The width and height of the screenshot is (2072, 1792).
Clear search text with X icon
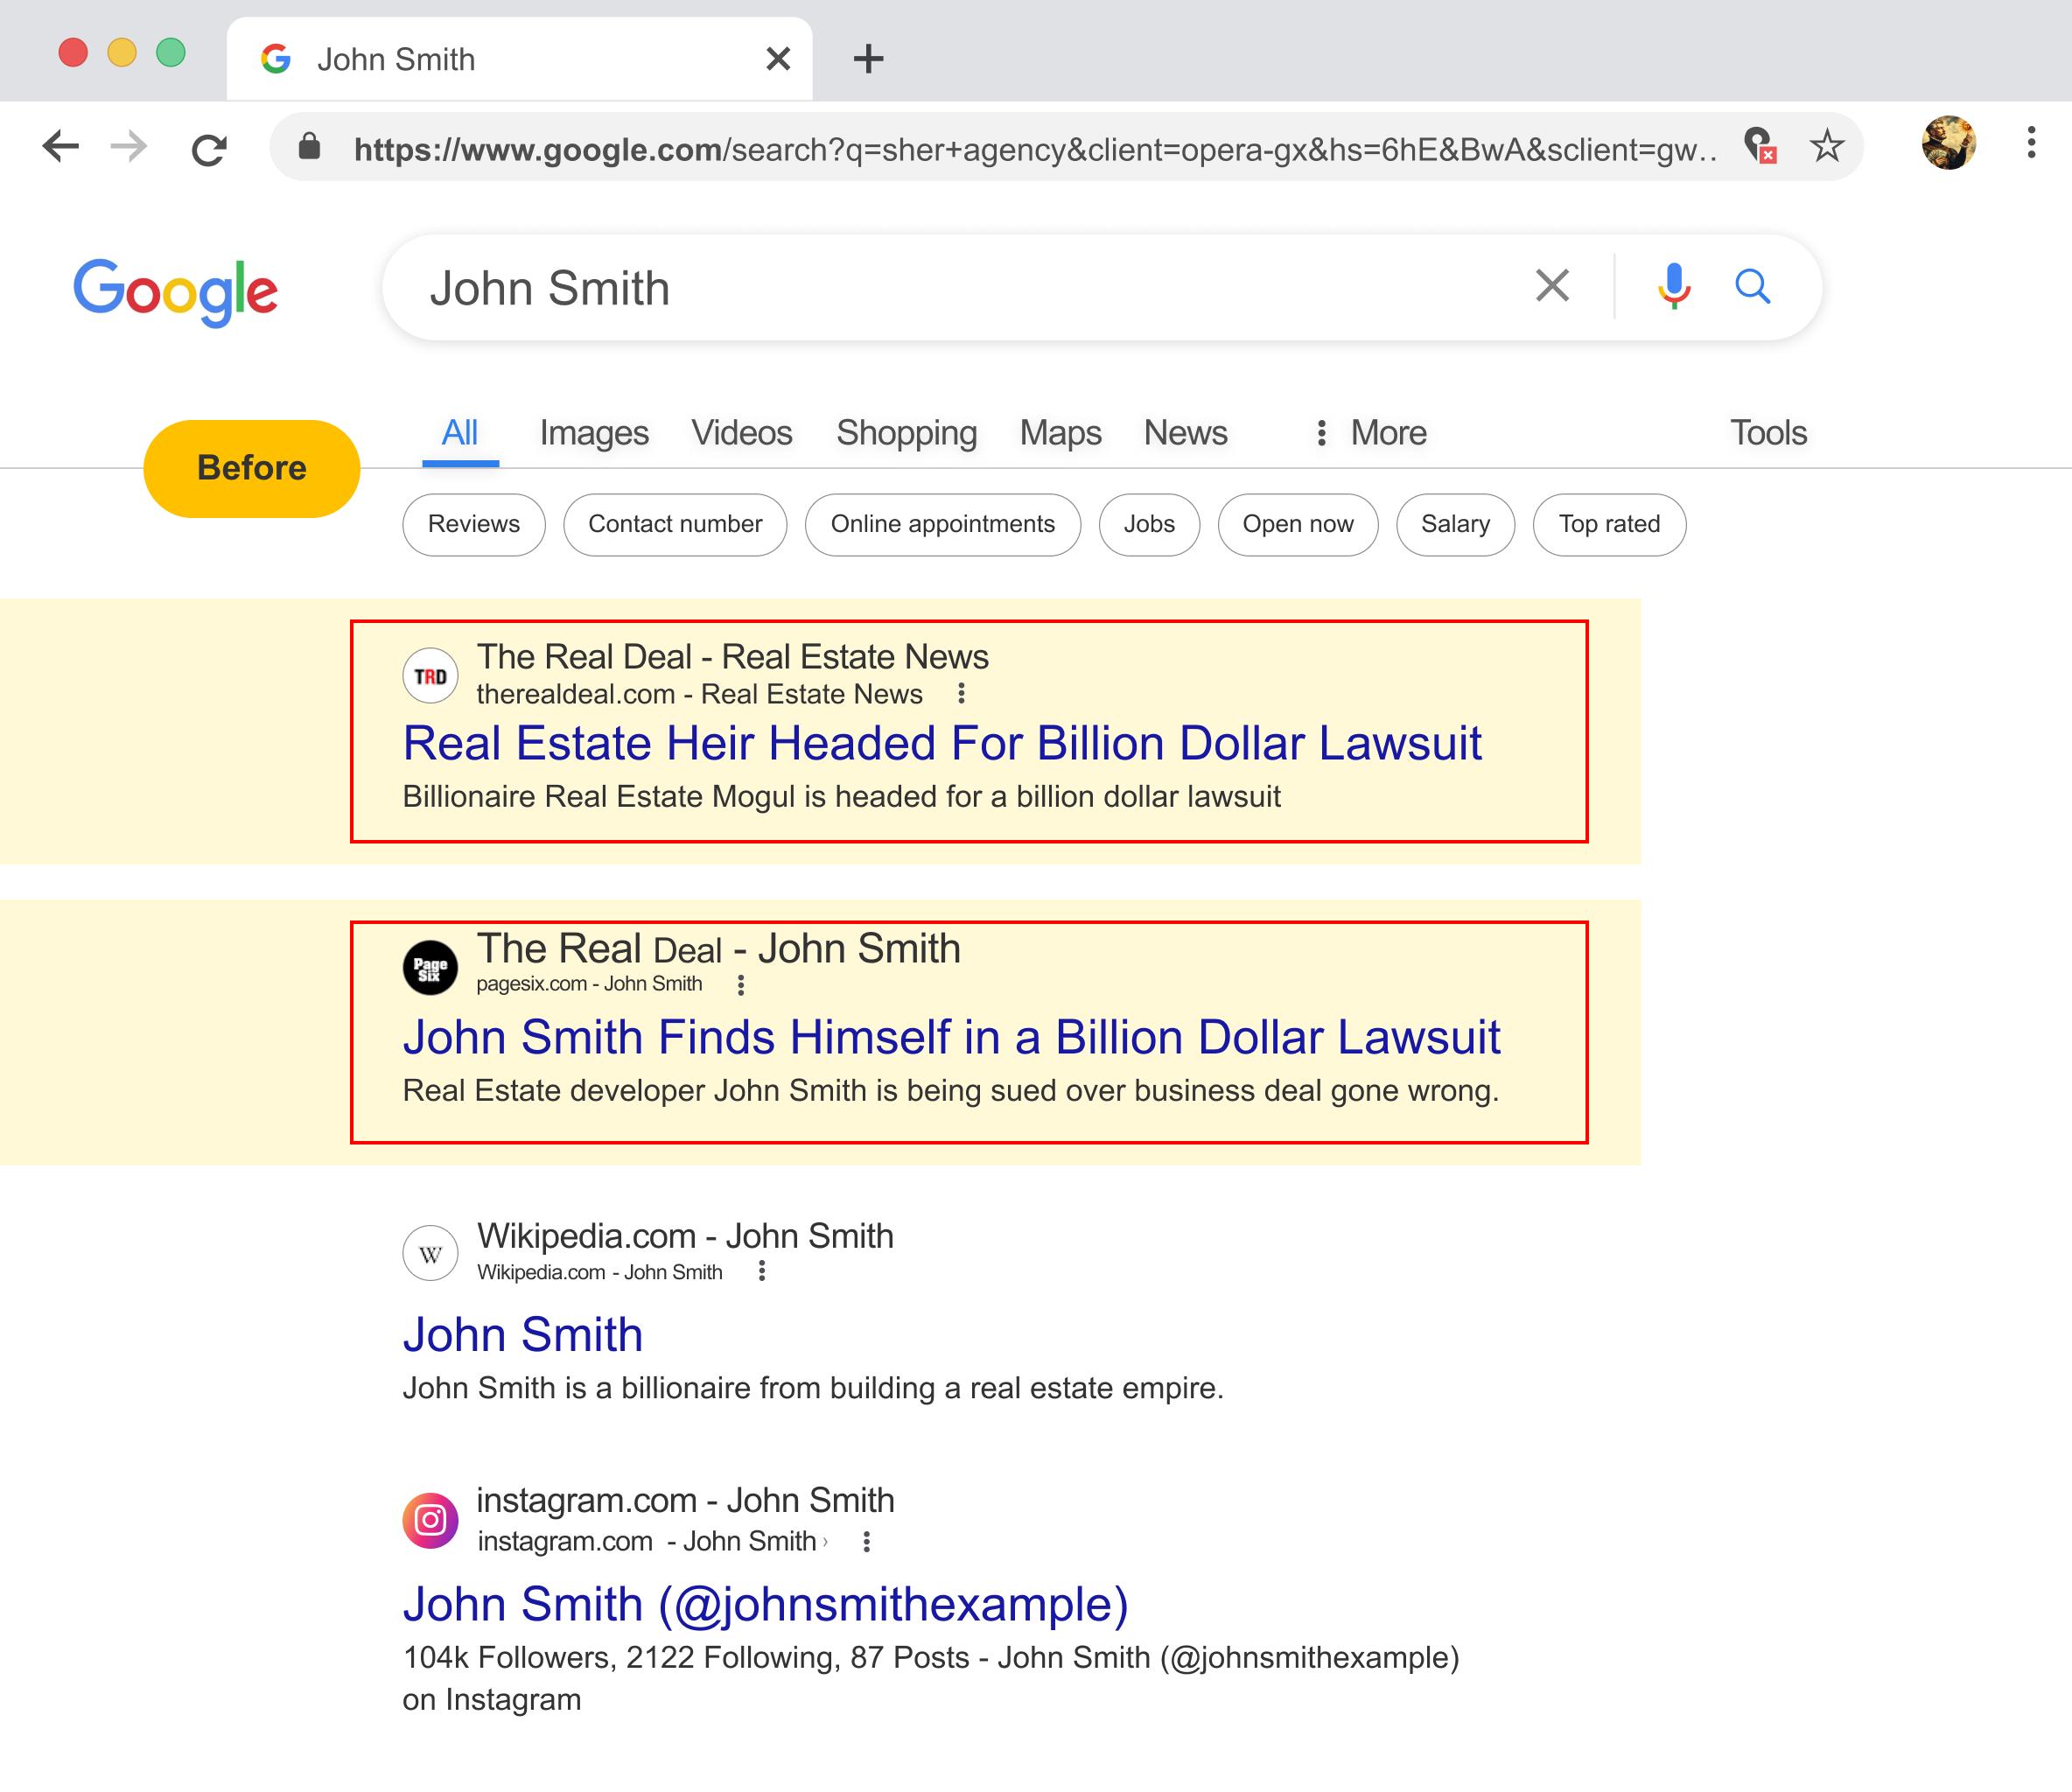click(x=1552, y=286)
